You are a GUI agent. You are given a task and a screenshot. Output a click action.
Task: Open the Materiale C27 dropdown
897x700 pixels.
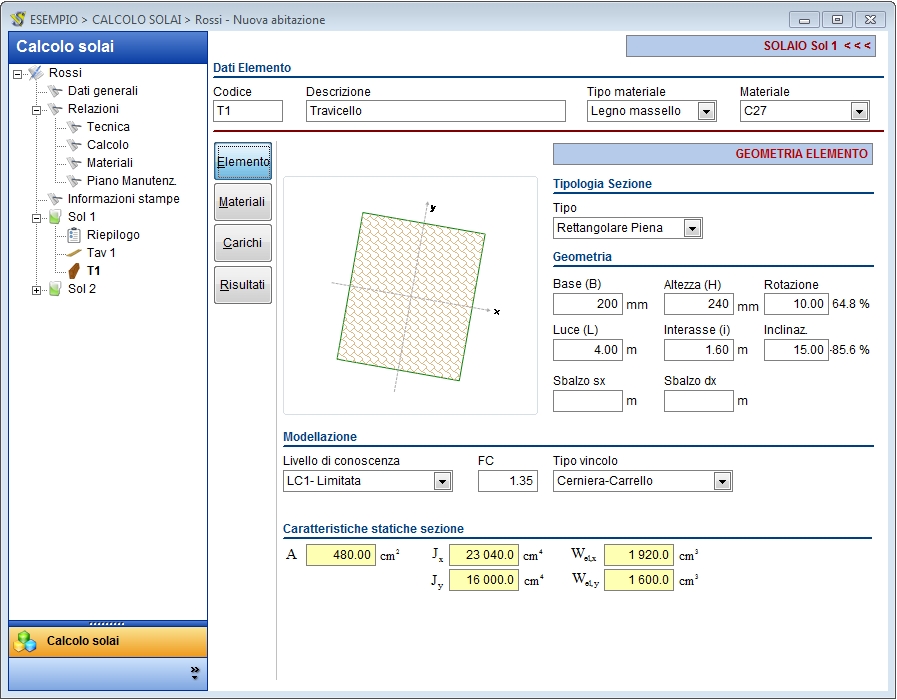coord(859,111)
